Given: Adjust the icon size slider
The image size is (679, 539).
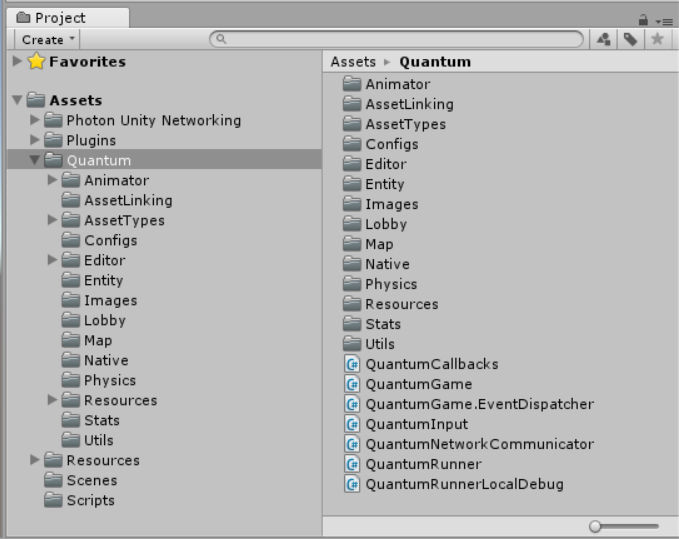Looking at the screenshot, I should [596, 526].
